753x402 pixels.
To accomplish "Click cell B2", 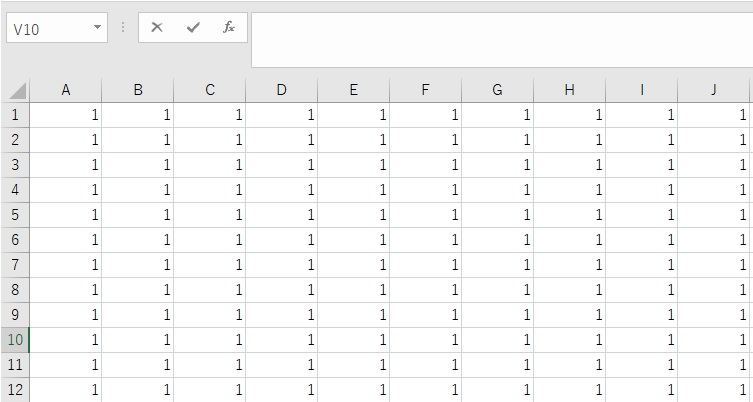I will [x=138, y=140].
